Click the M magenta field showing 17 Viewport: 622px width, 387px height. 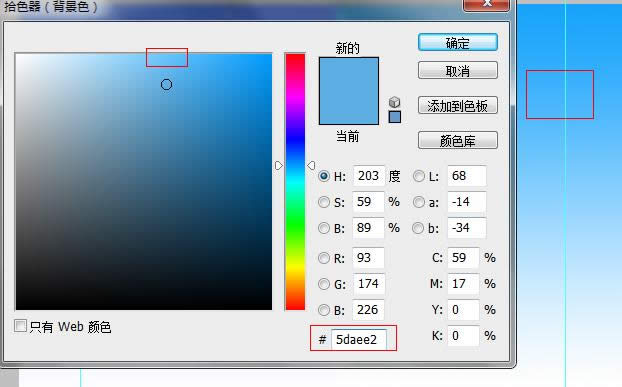(463, 284)
